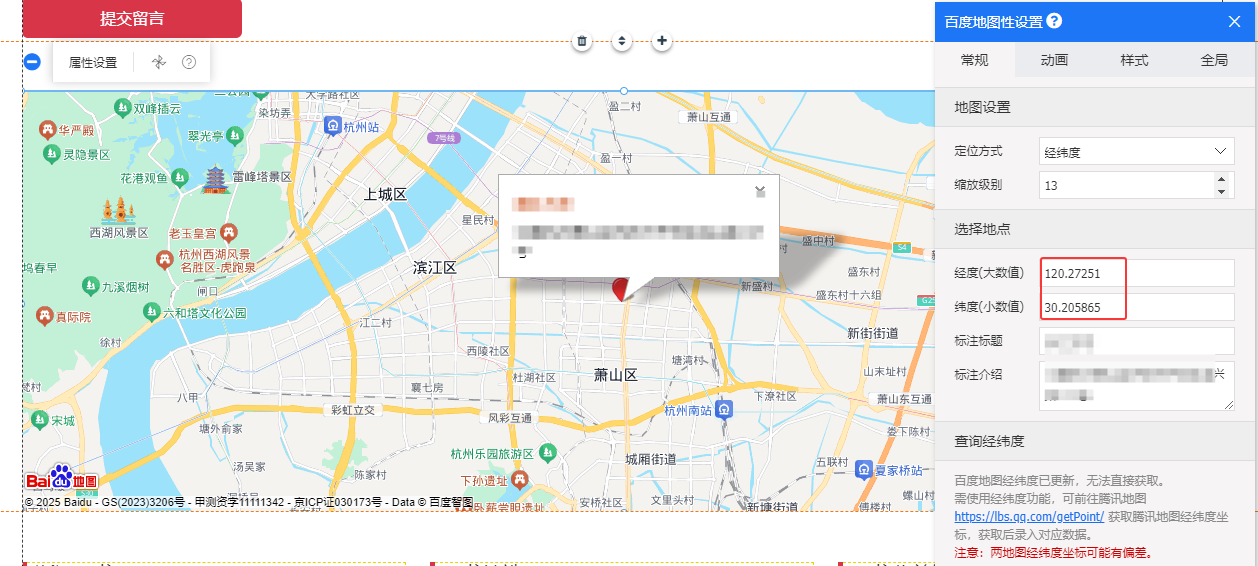
Task: Click the 滨江区 district label on the map
Action: [x=435, y=268]
